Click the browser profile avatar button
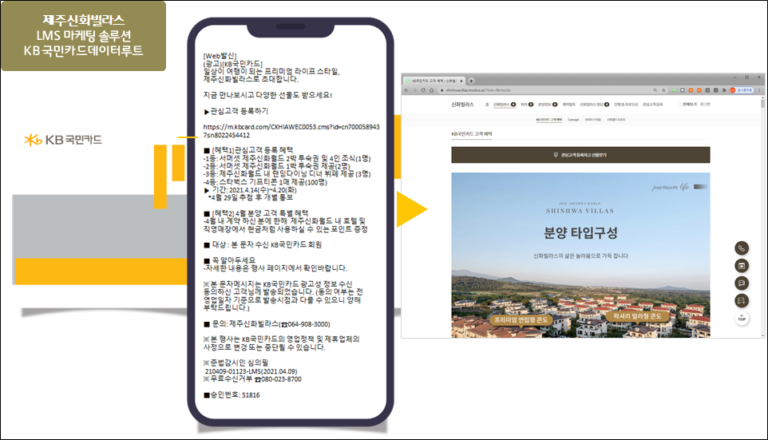Screen dimensions: 768x440 pos(742,90)
